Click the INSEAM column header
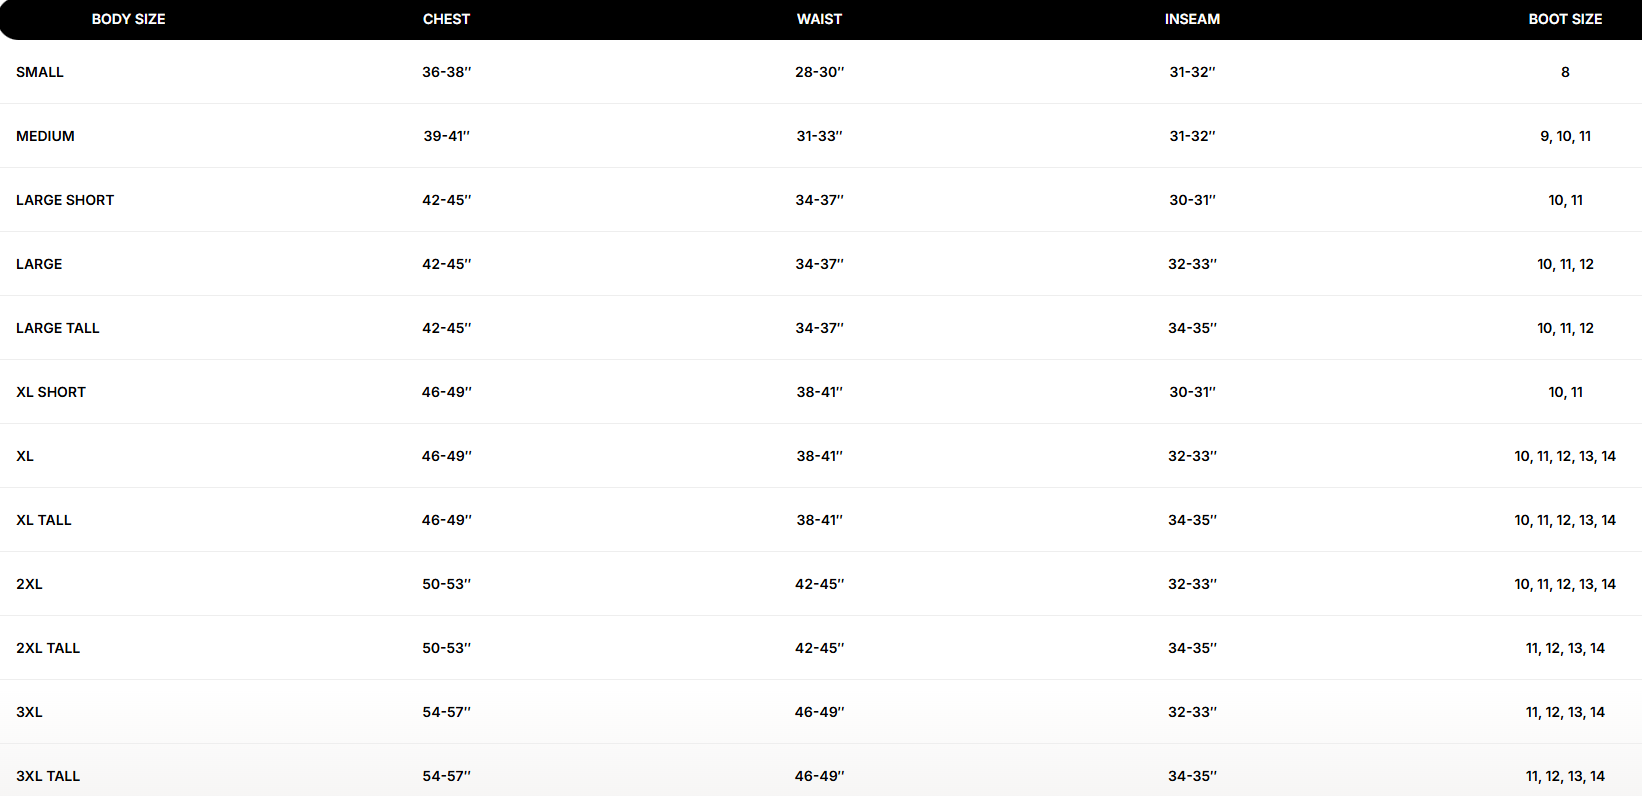This screenshot has height=796, width=1642. point(1192,19)
